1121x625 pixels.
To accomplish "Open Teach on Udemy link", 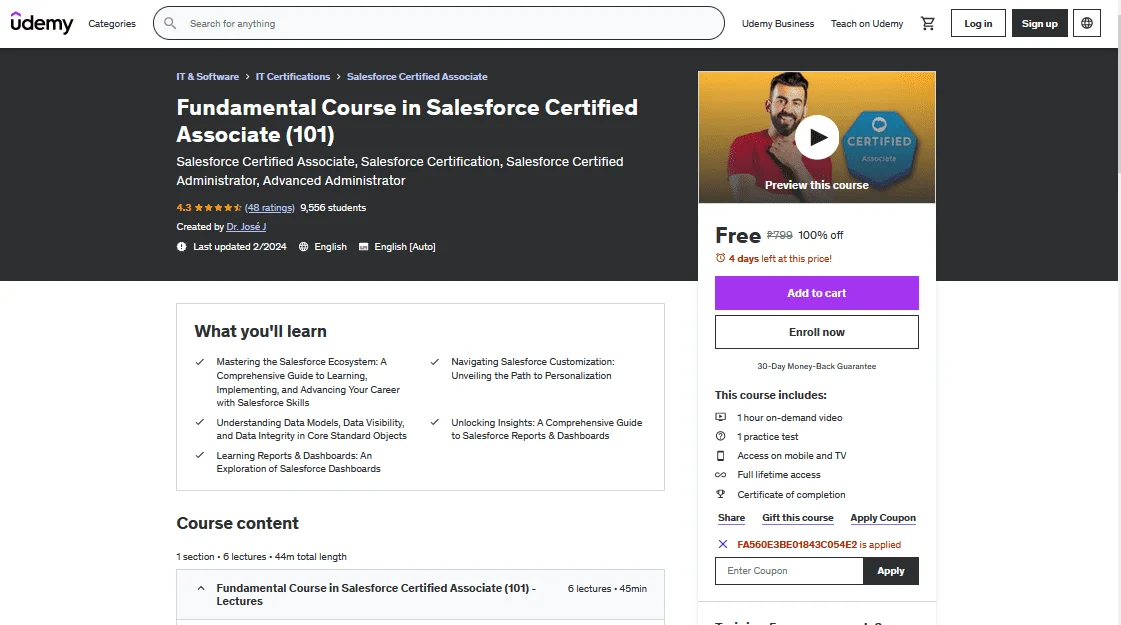I will (866, 24).
